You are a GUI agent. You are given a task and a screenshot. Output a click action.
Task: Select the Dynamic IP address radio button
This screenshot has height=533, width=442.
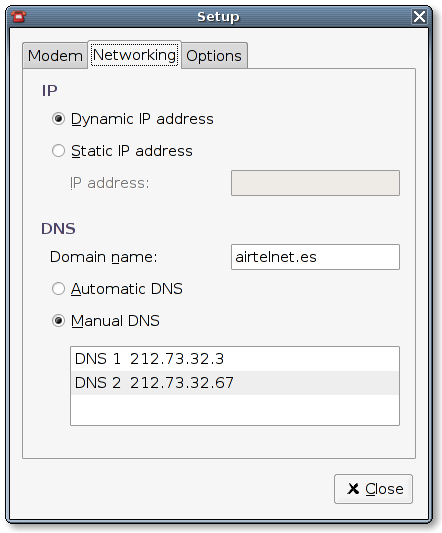[58, 119]
